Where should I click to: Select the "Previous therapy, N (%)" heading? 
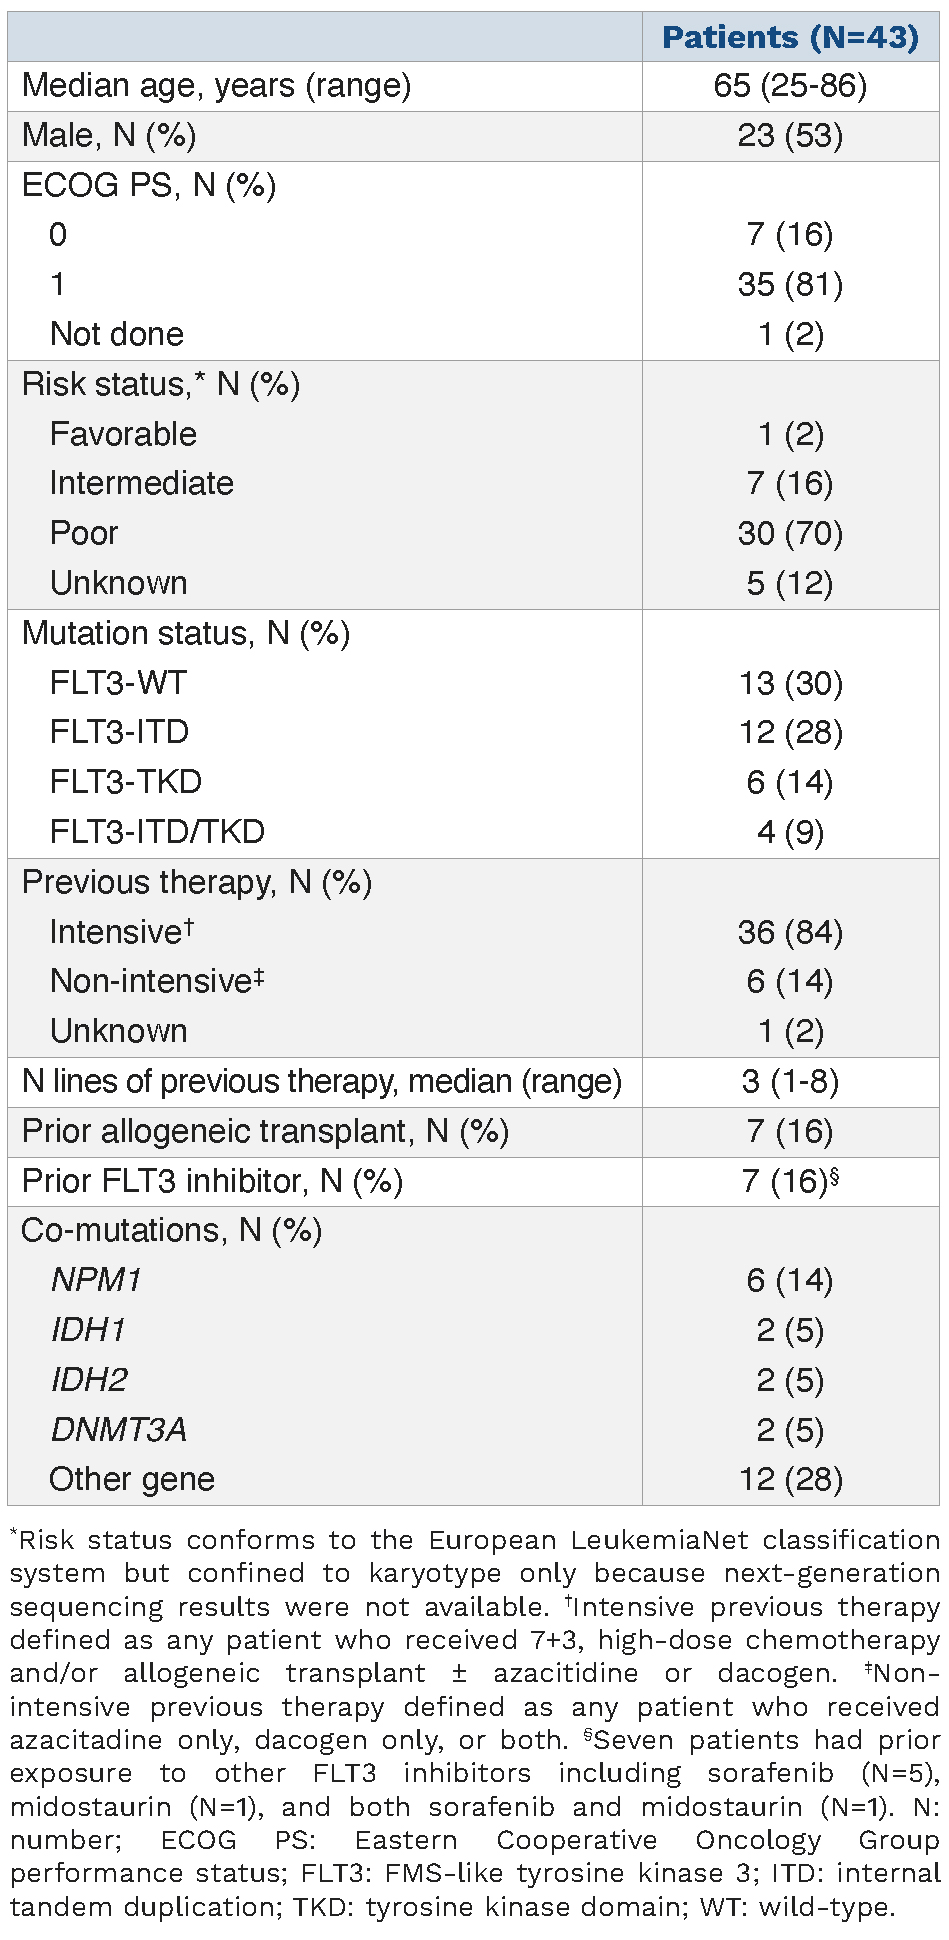tap(197, 882)
